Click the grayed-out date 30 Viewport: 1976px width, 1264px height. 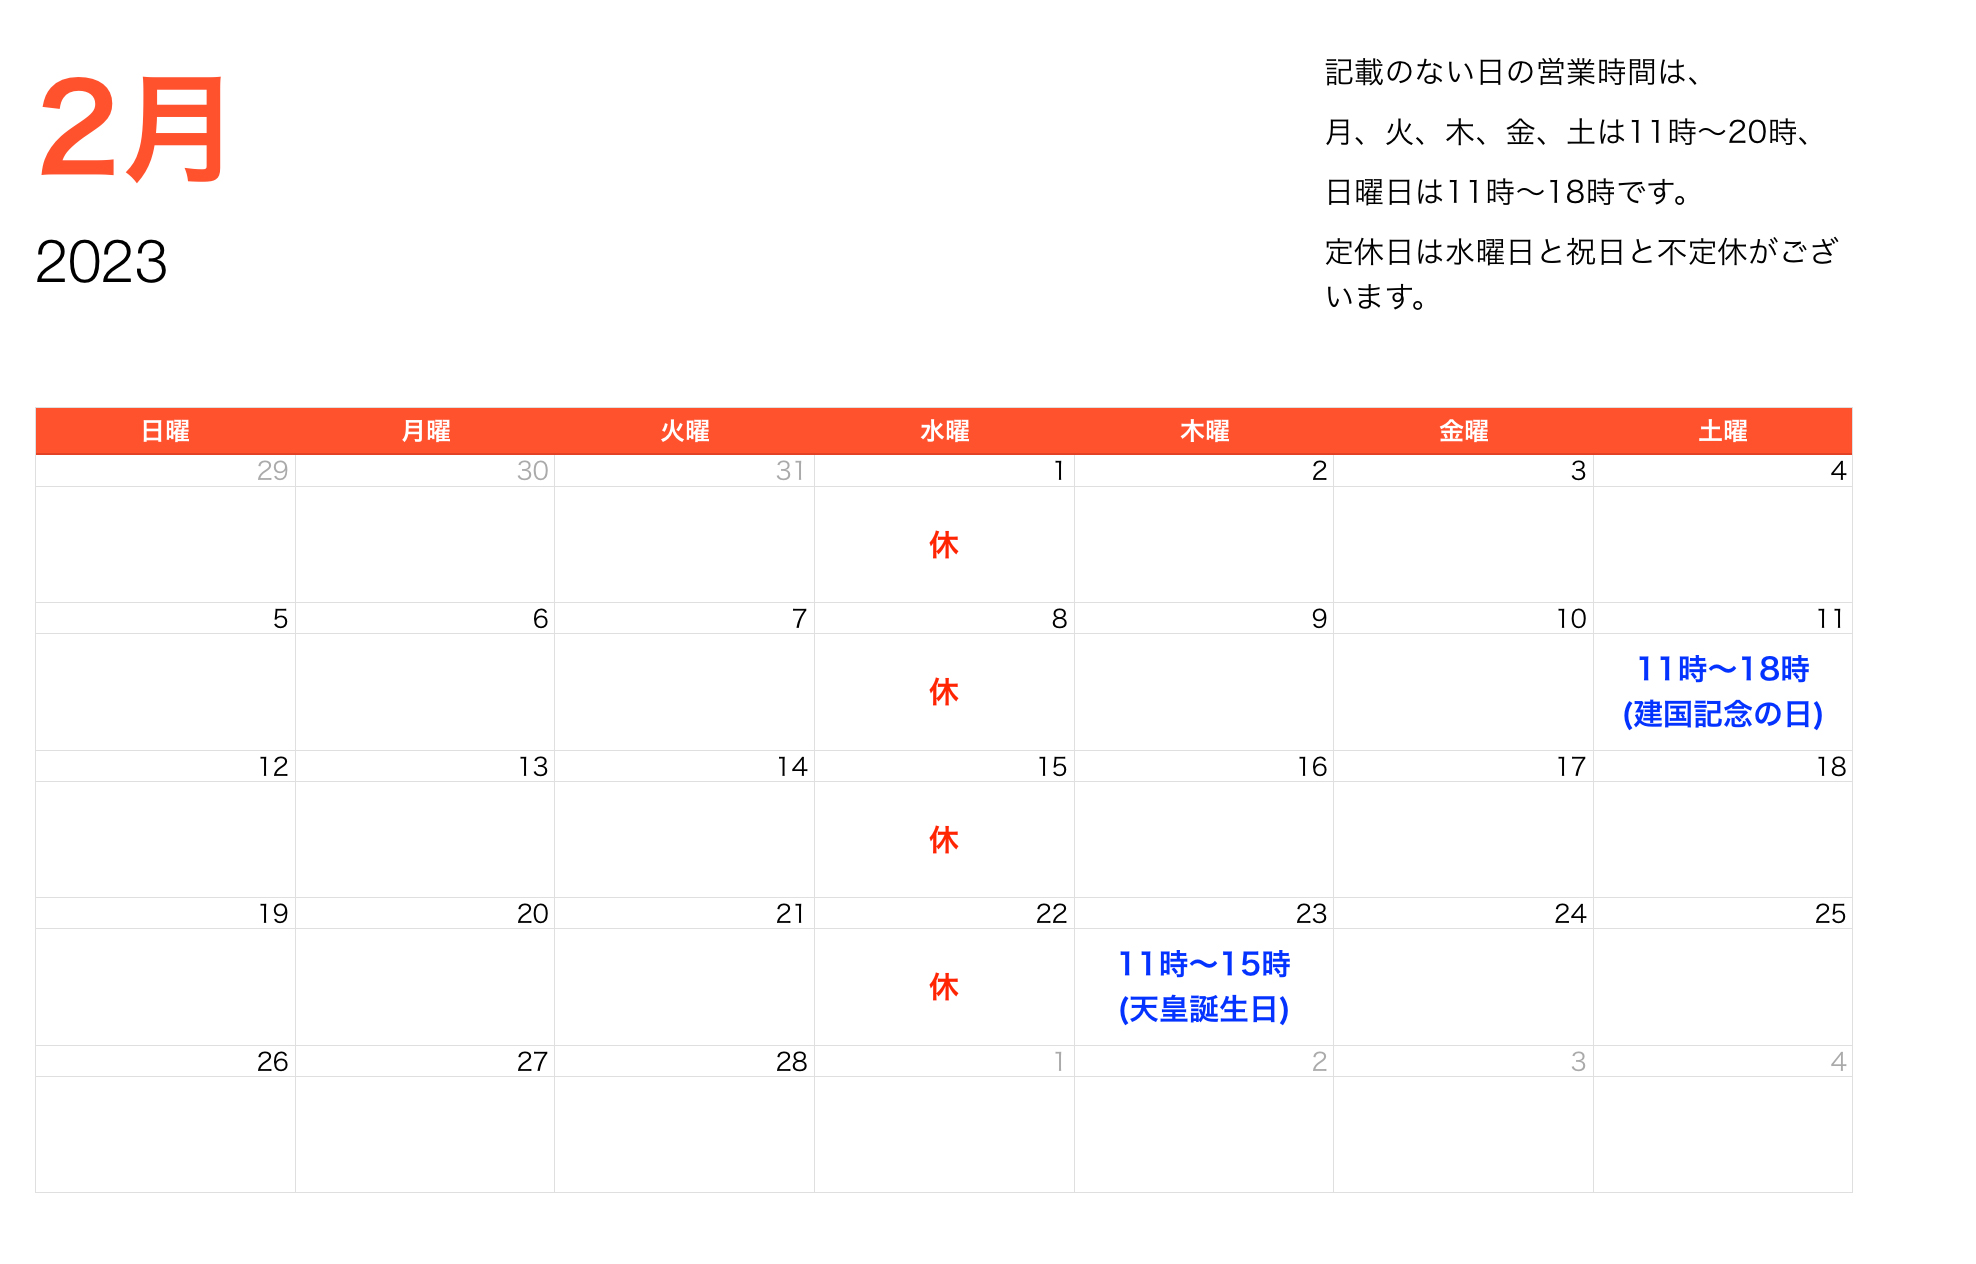tap(532, 471)
